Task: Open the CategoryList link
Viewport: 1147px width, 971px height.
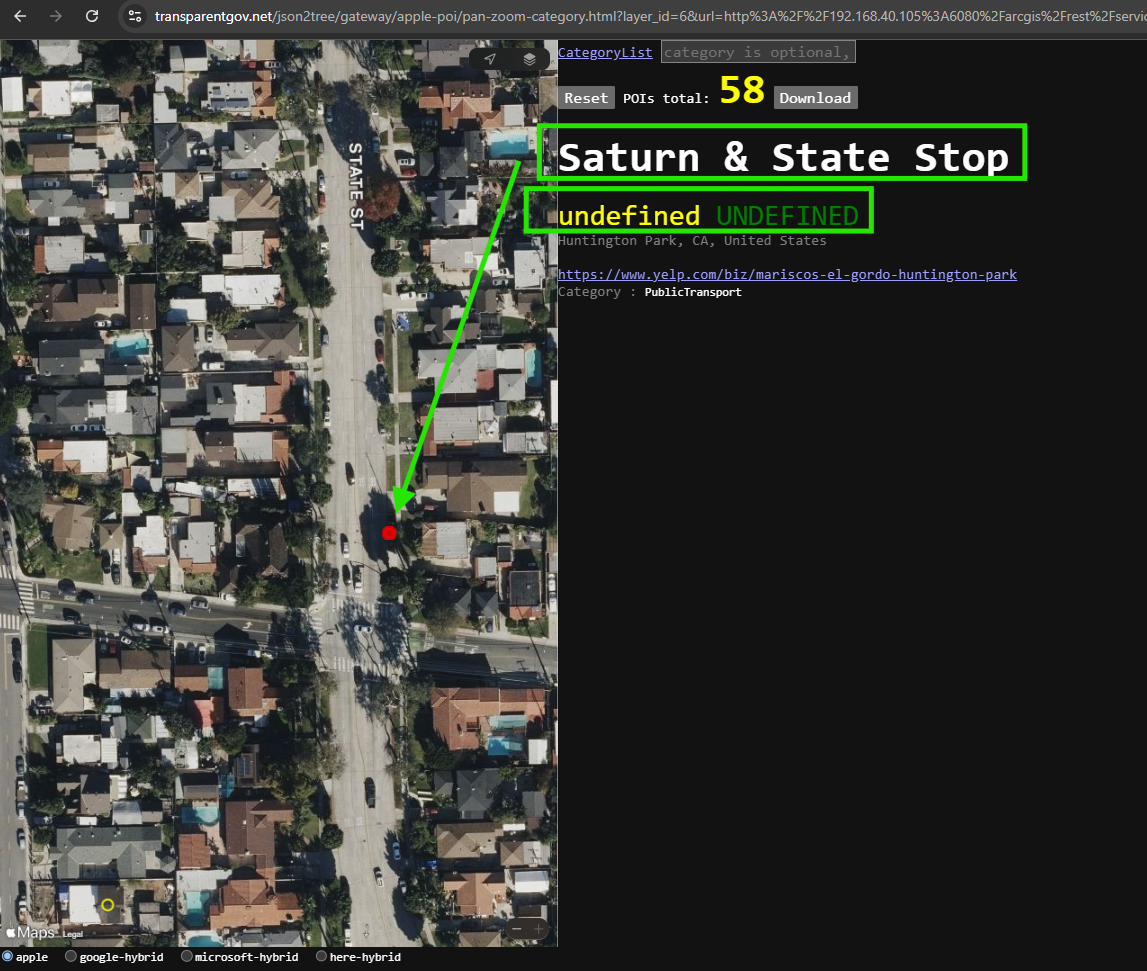Action: coord(605,52)
